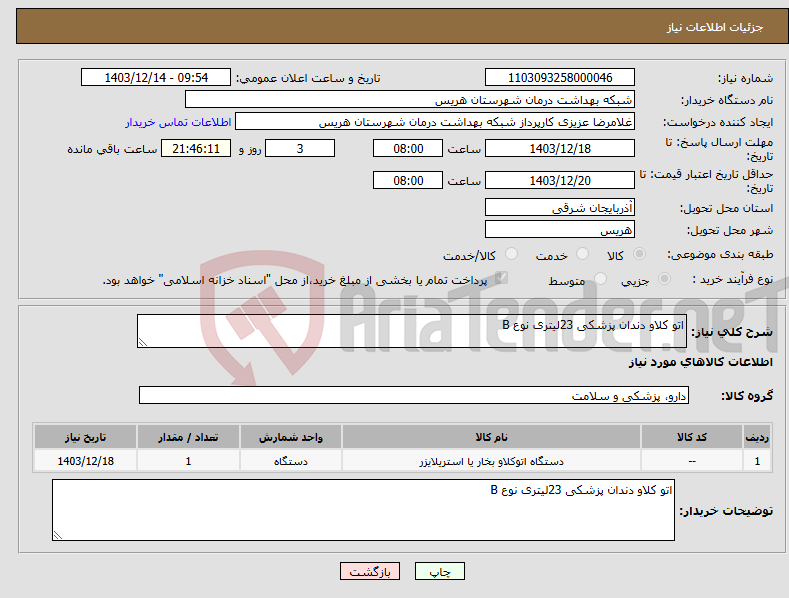Click the price validity date 1403/12/20 field
Screen dimensions: 789x598
pyautogui.click(x=560, y=180)
